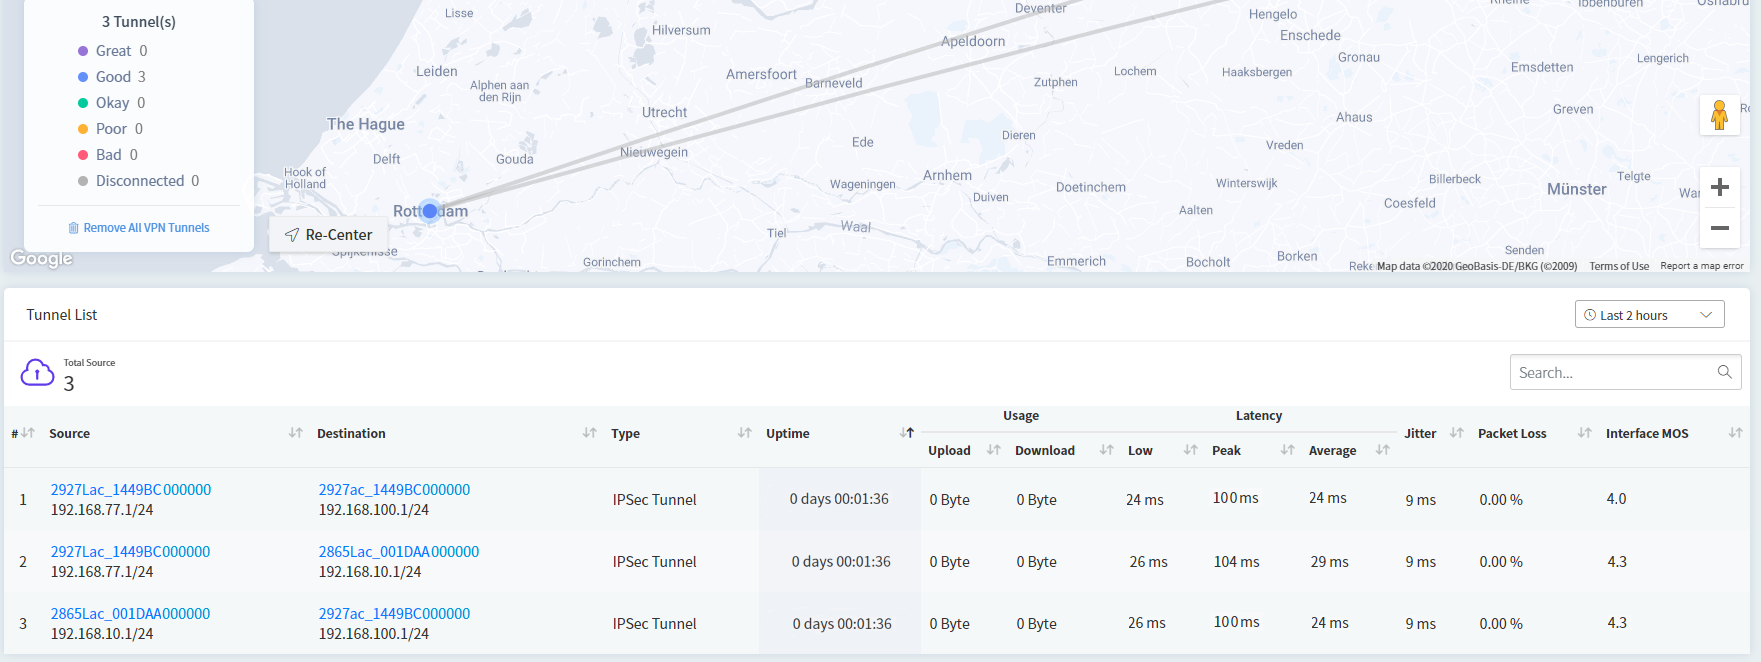1761x662 pixels.
Task: Open source 2927Lac_1449BC000000 in row 2
Action: pos(130,552)
